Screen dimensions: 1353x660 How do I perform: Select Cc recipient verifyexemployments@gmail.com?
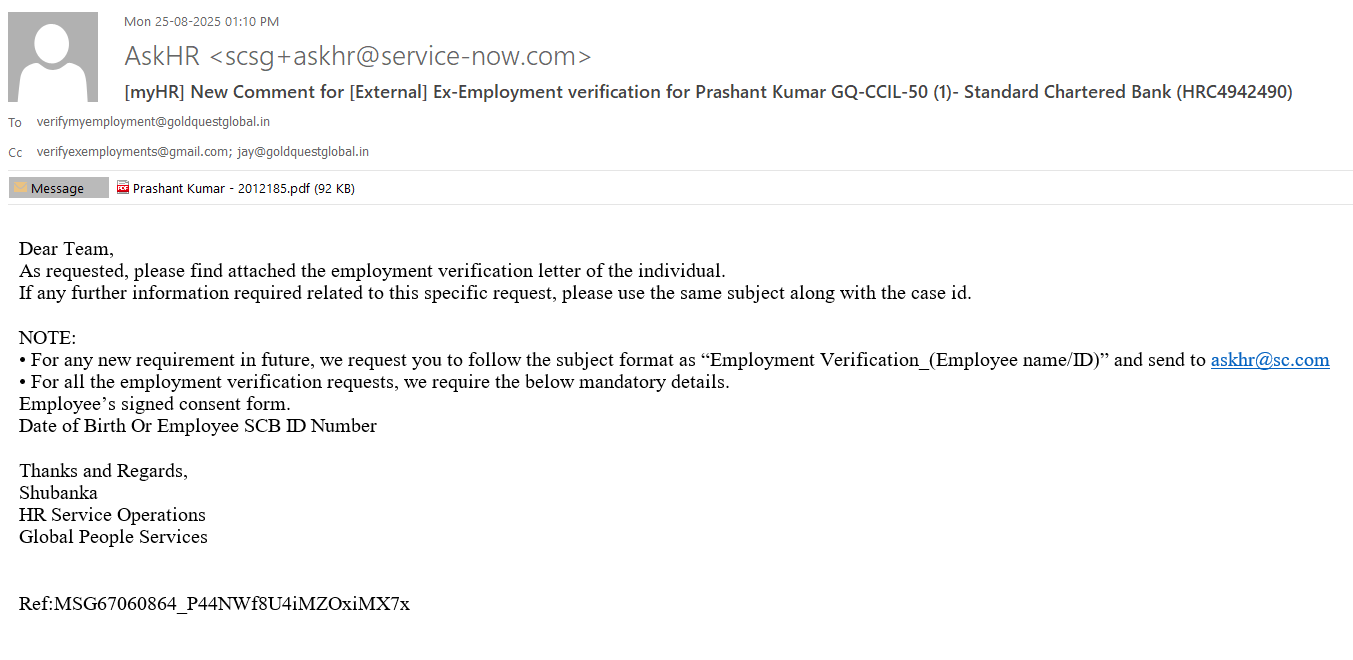pyautogui.click(x=132, y=152)
